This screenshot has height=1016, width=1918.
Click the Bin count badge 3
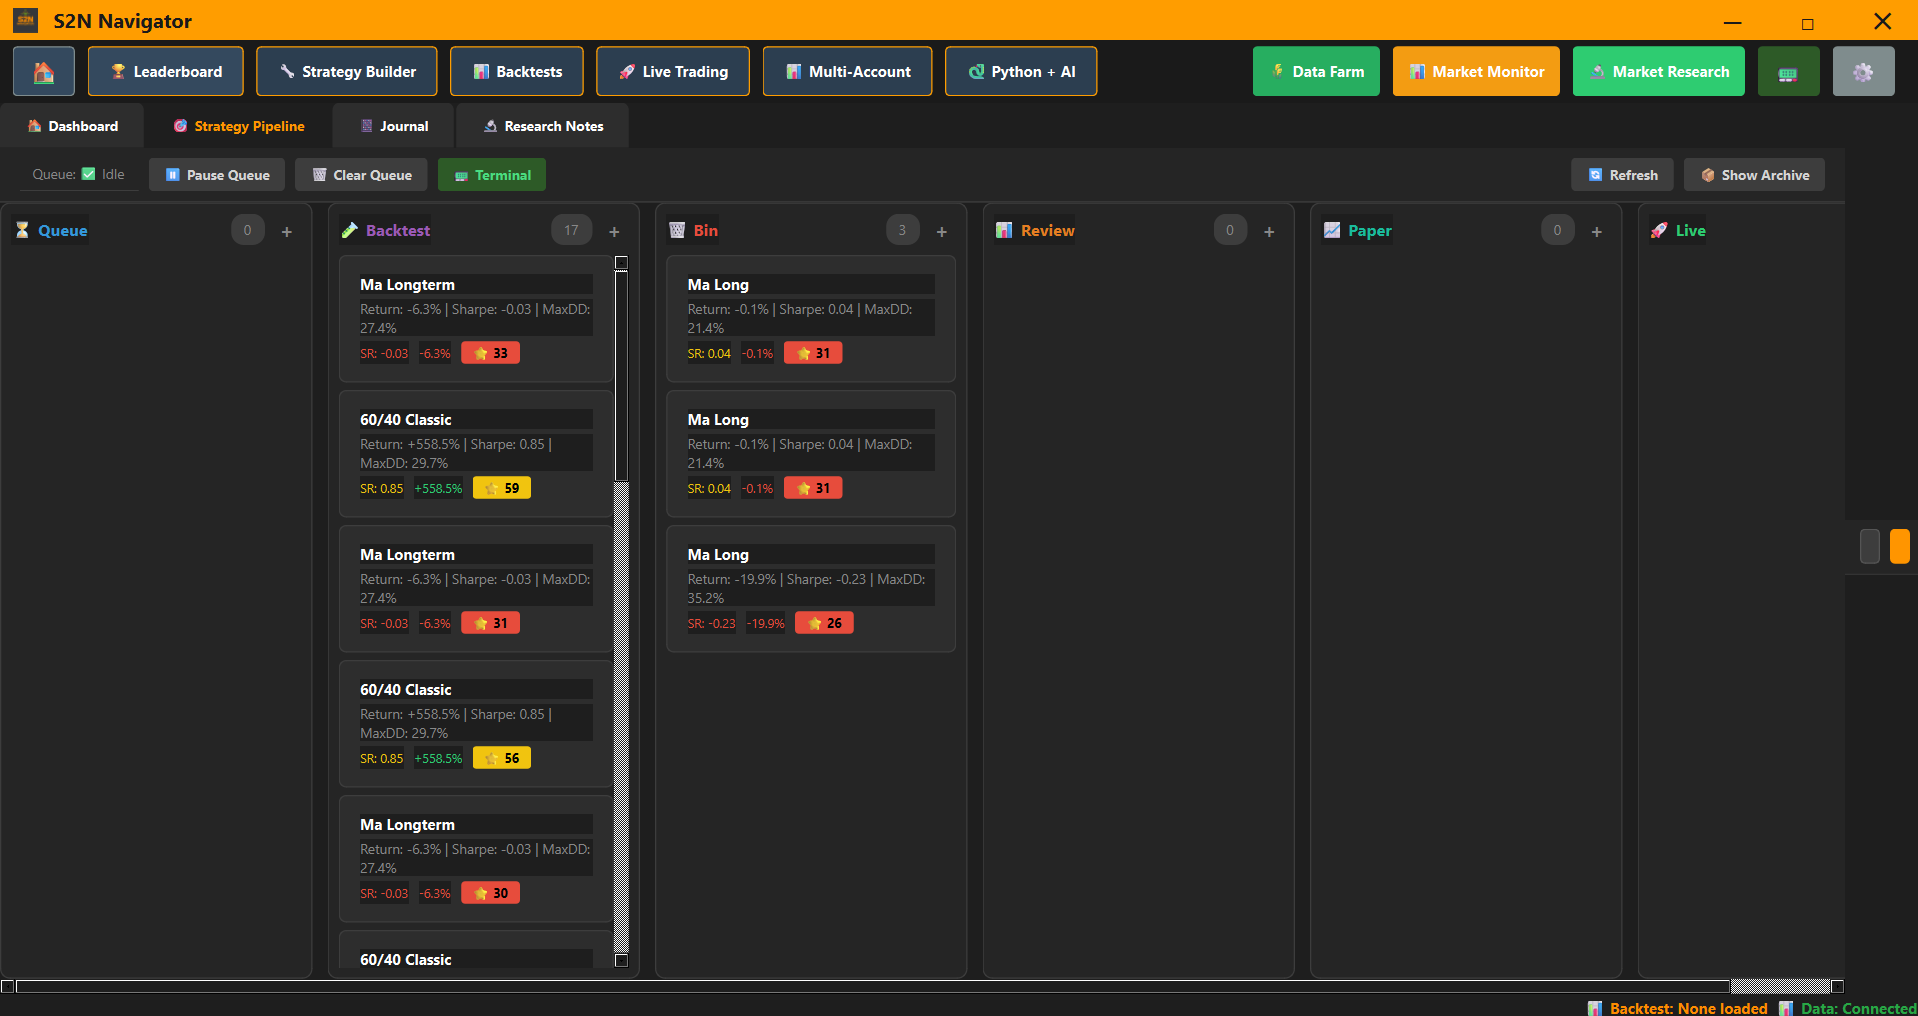pos(902,230)
